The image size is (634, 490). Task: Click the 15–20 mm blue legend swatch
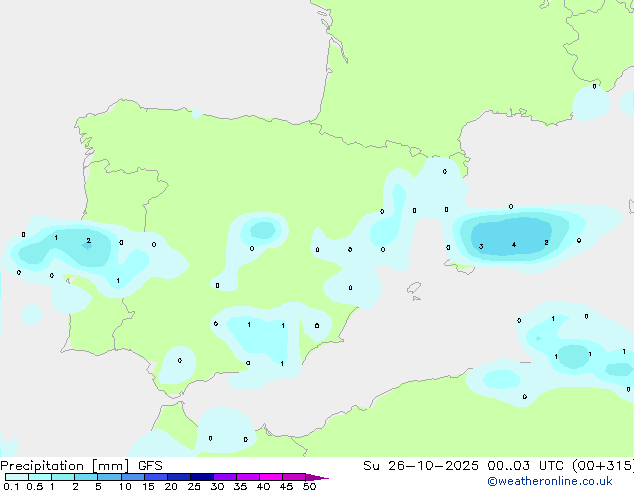pos(156,477)
